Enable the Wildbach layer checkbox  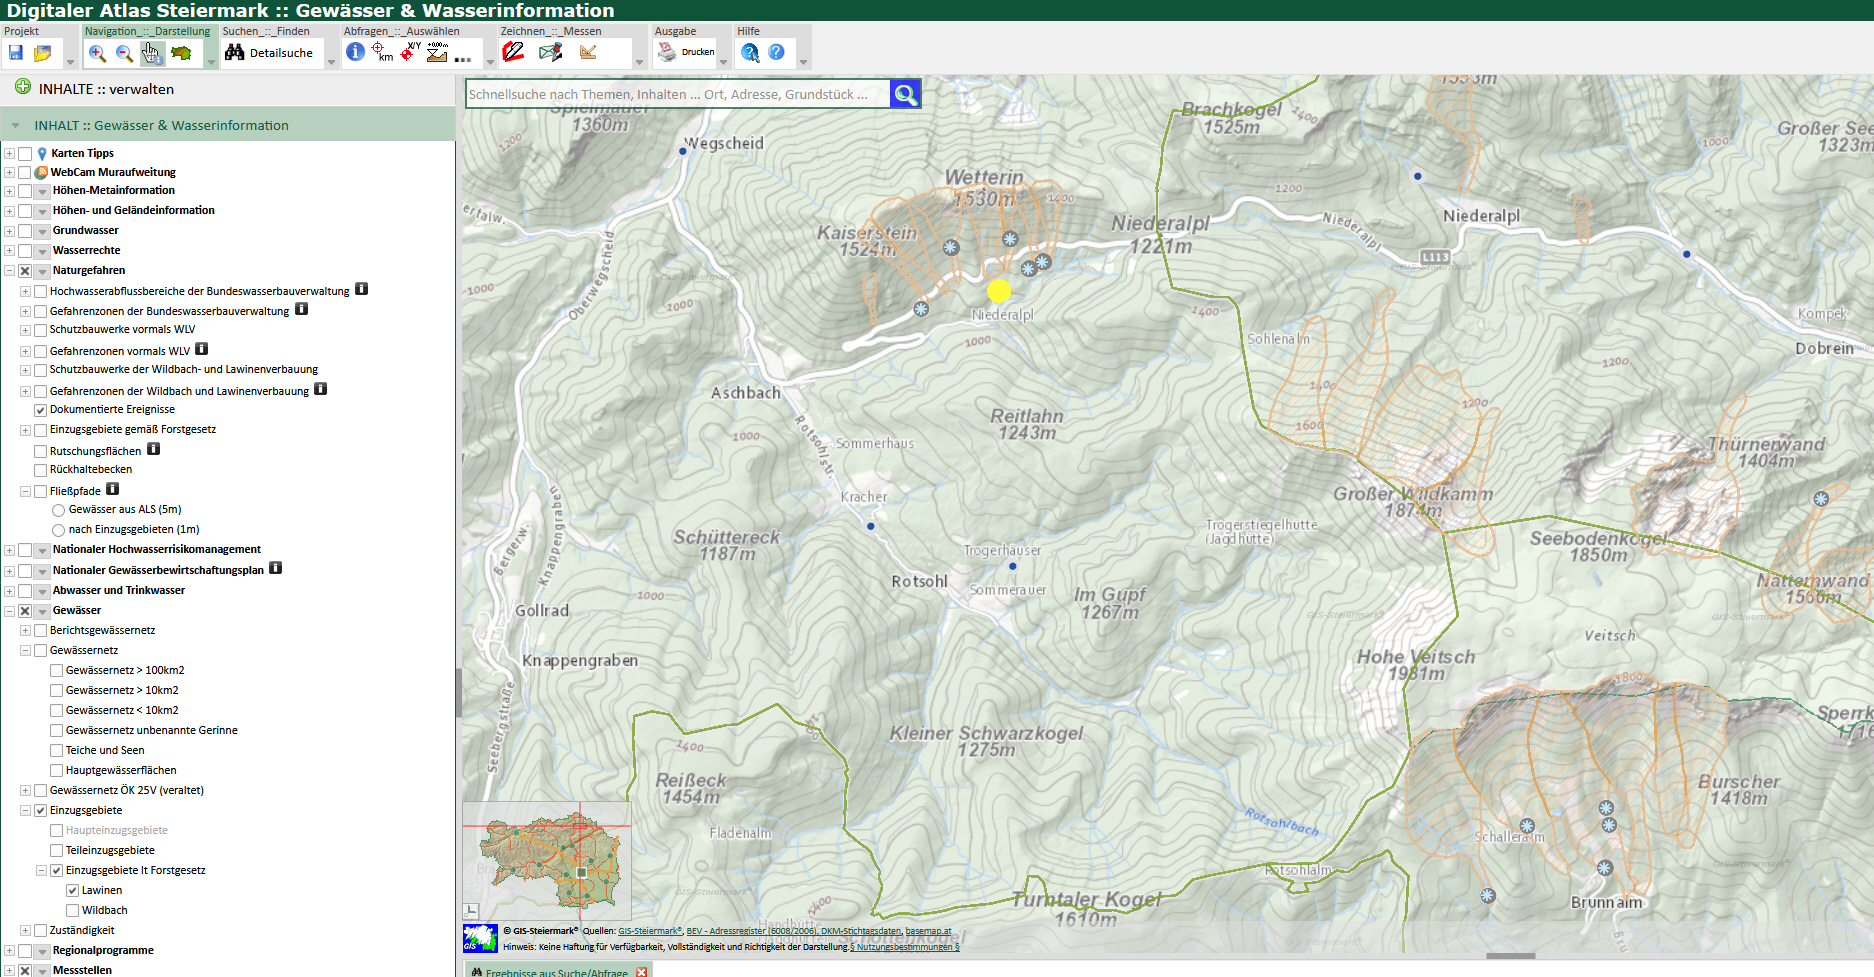pos(73,910)
